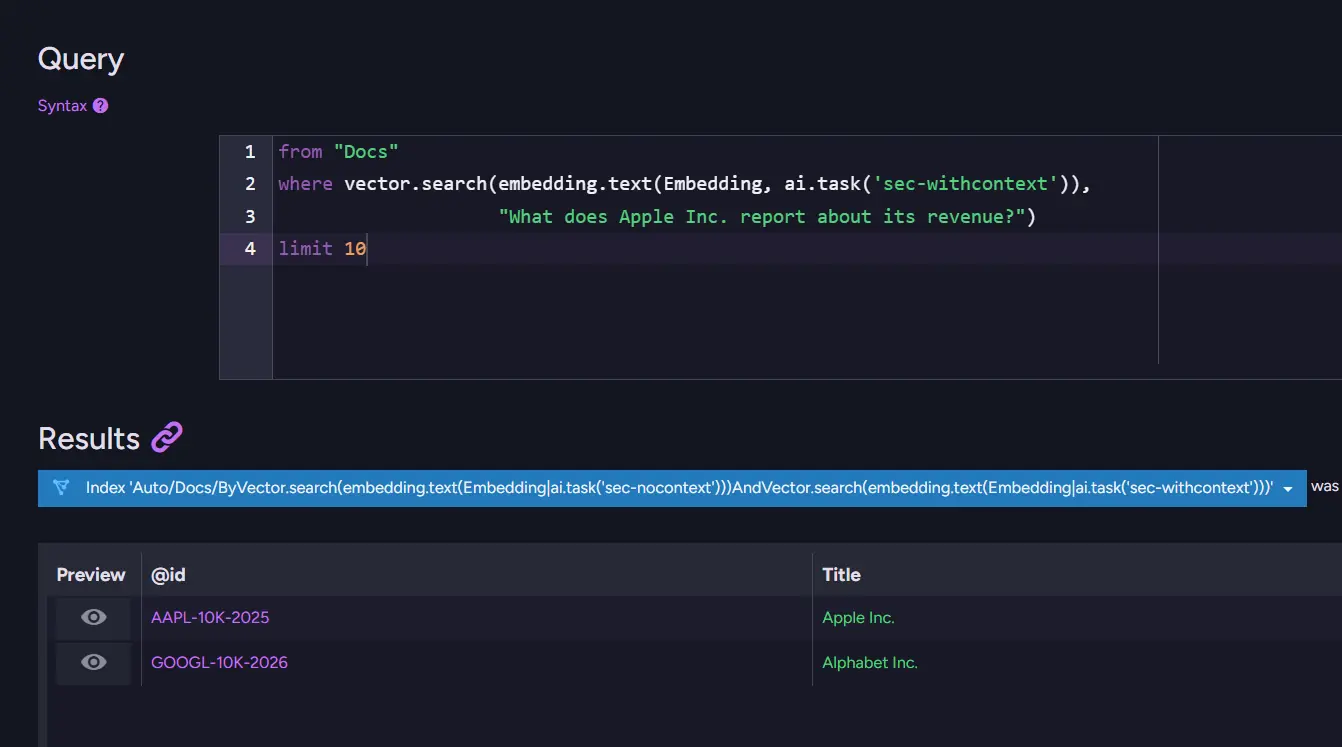The height and width of the screenshot is (747, 1342).
Task: Click the question mark icon beside Syntax
Action: 100,106
